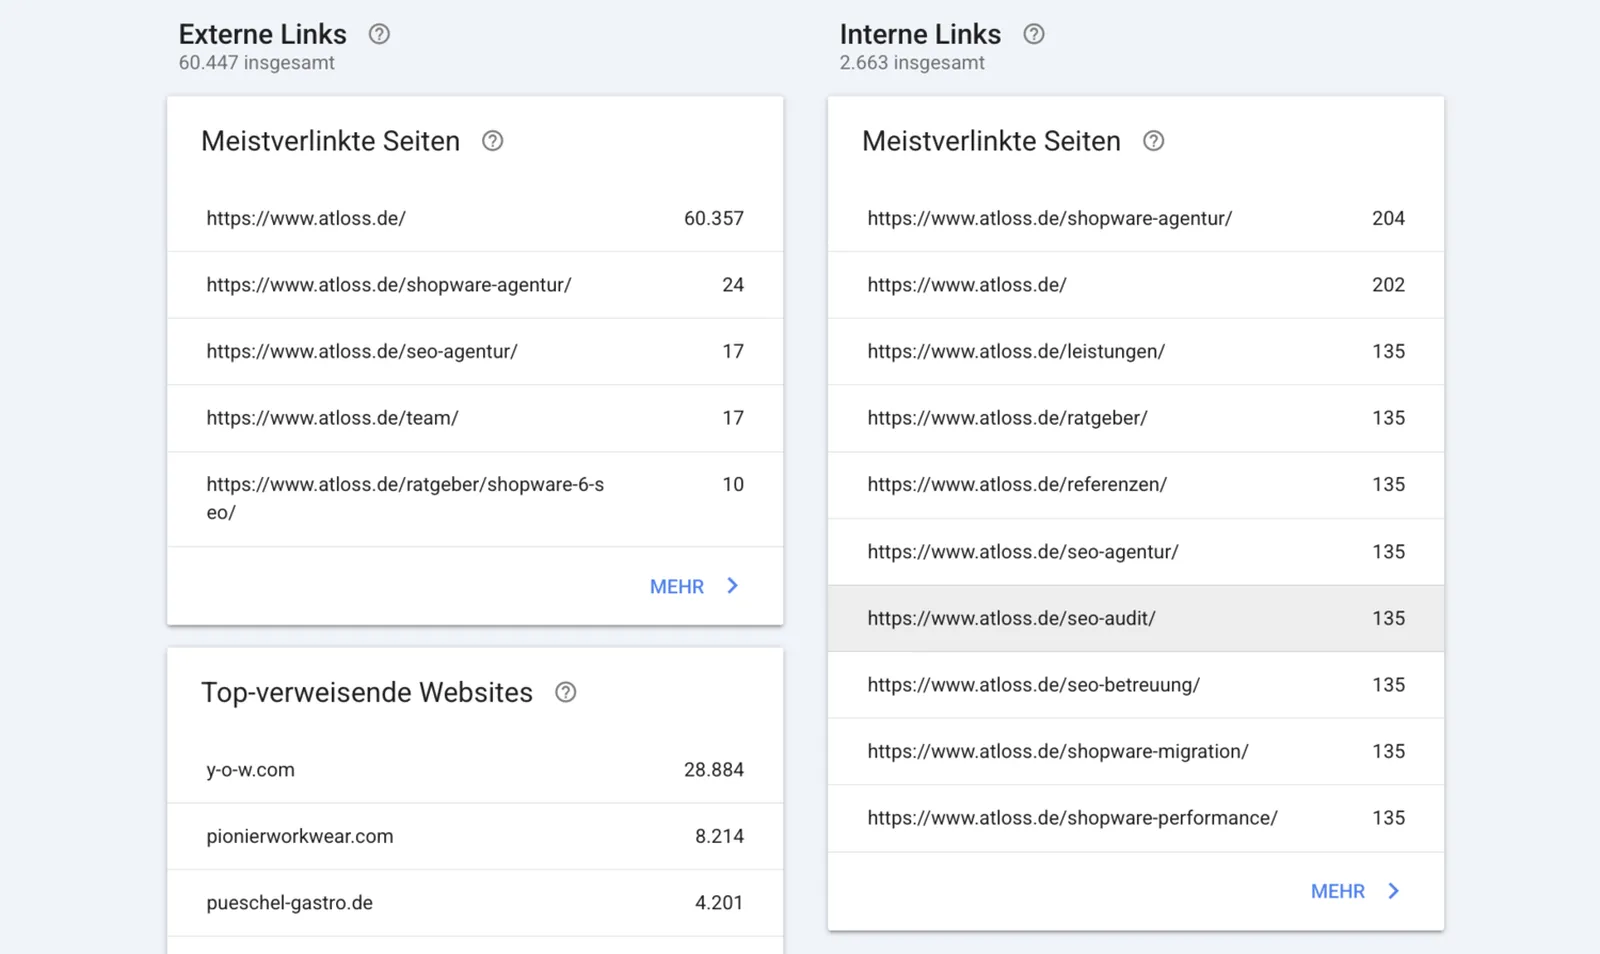Open help icon next to Interne Links

pyautogui.click(x=1034, y=34)
